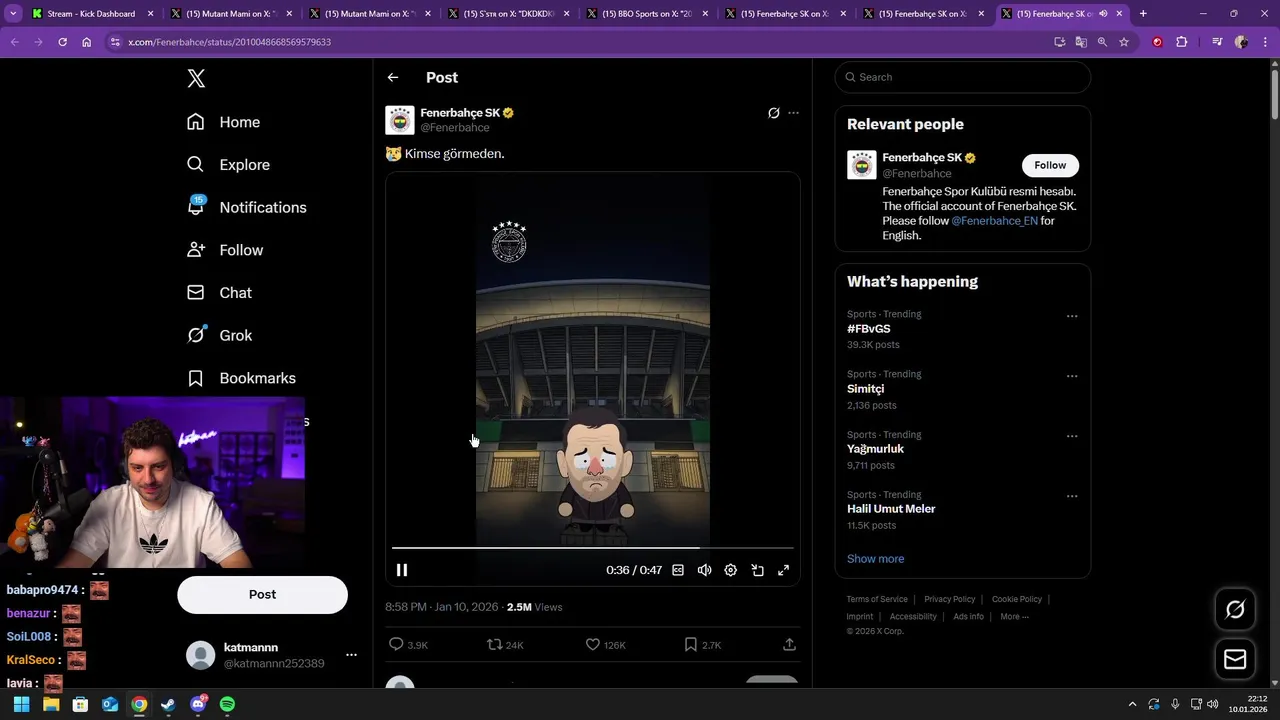Click the white Post button

point(262,594)
